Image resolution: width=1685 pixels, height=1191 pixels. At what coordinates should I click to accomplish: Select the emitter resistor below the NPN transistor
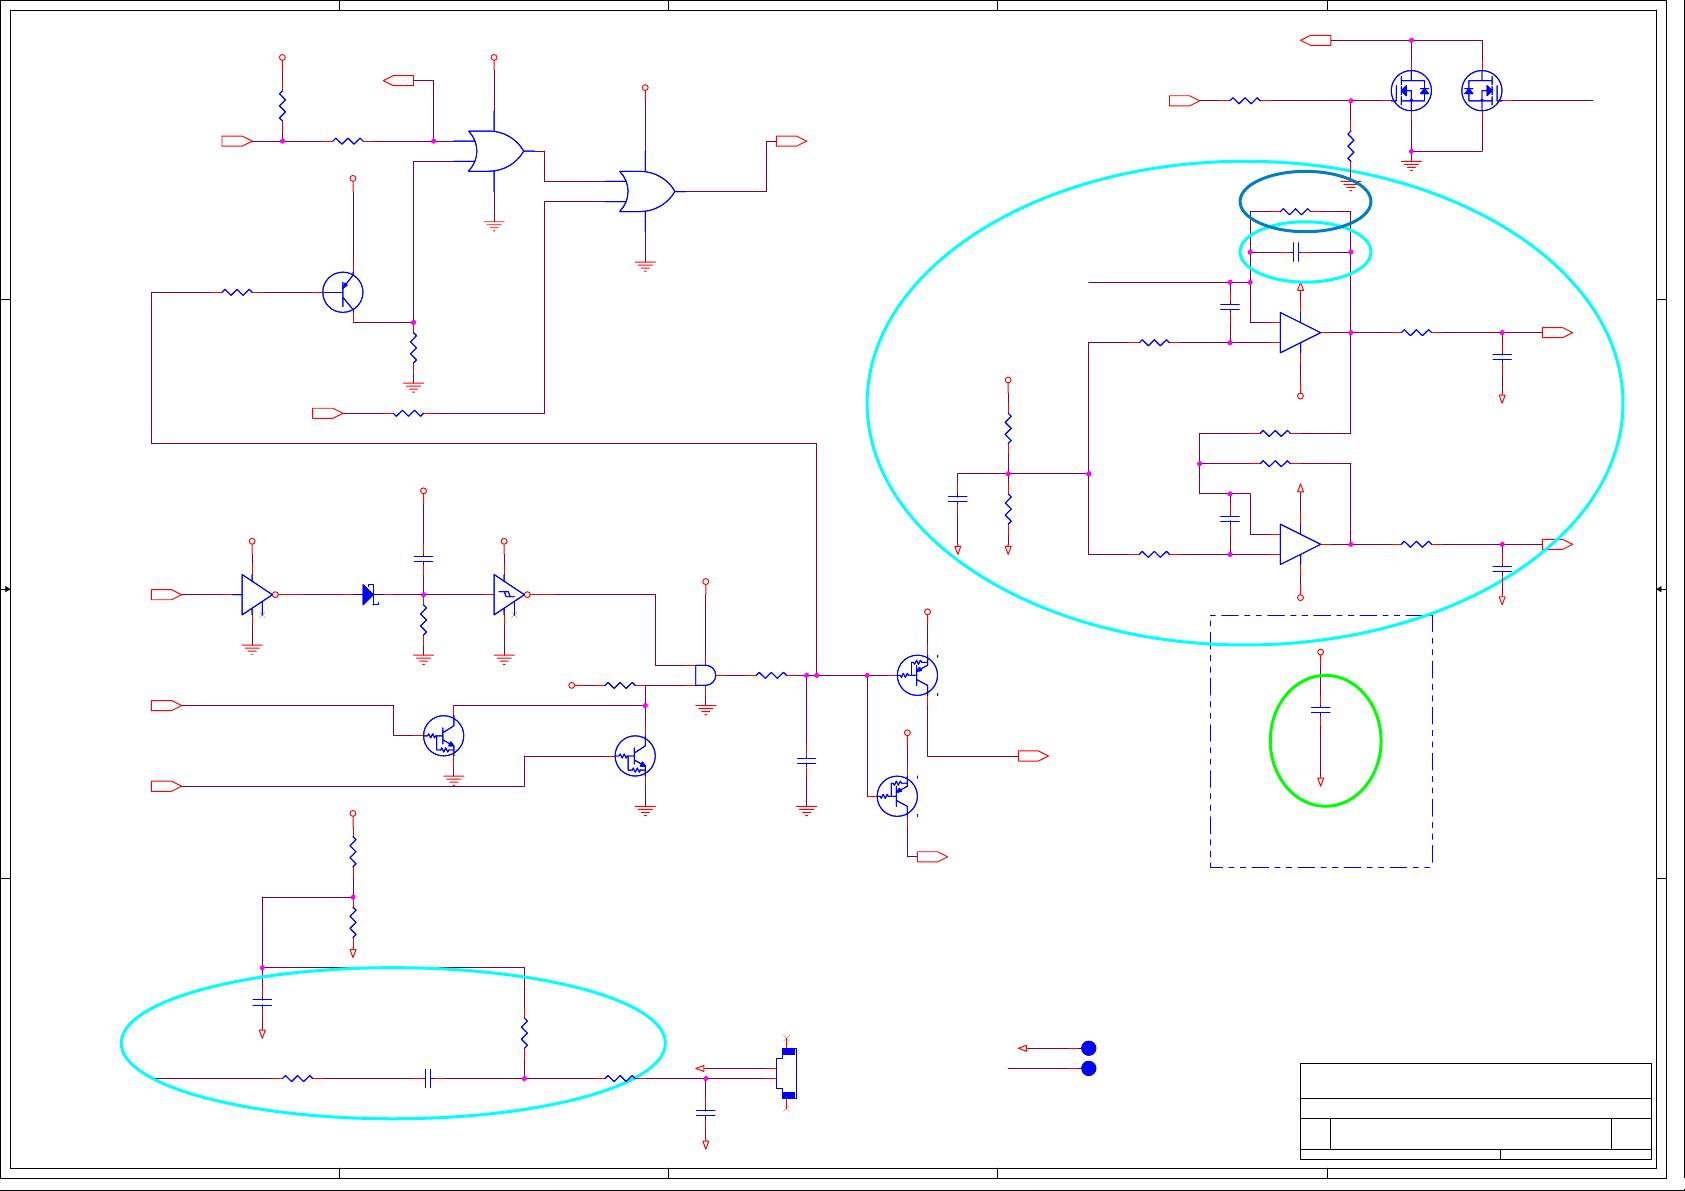pos(413,348)
